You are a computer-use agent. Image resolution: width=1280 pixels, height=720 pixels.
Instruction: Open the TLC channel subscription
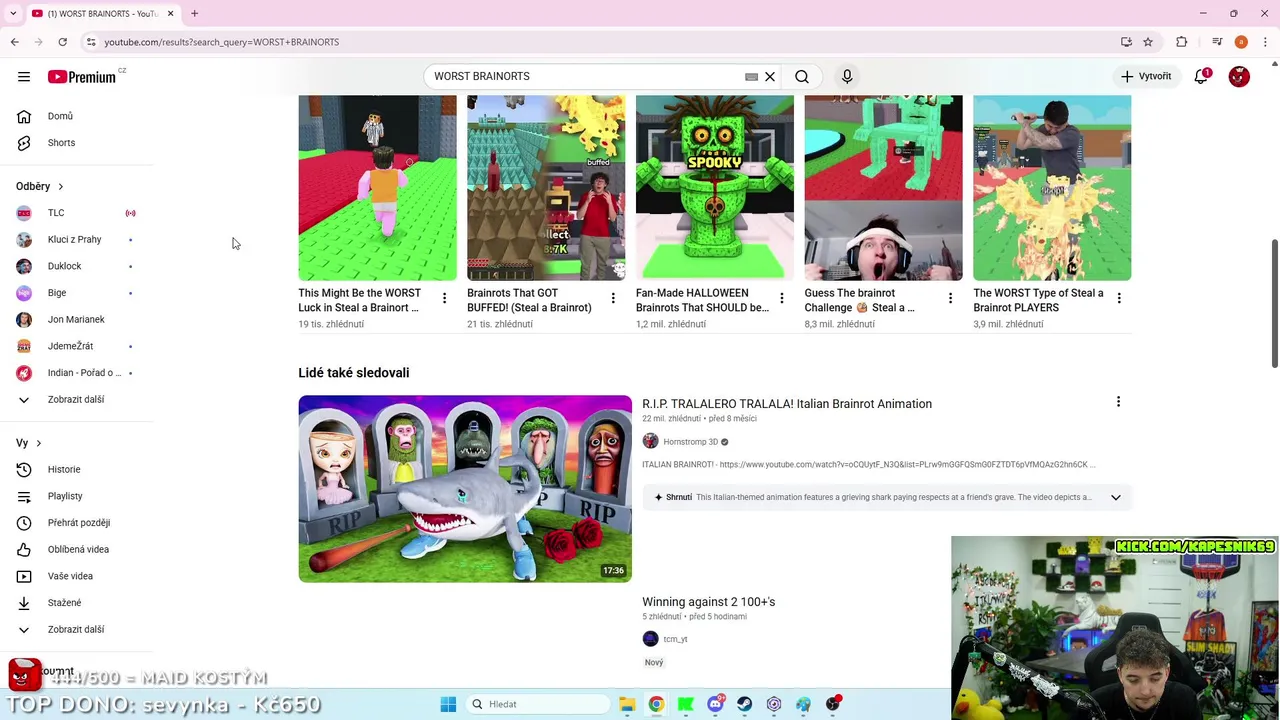(78, 213)
